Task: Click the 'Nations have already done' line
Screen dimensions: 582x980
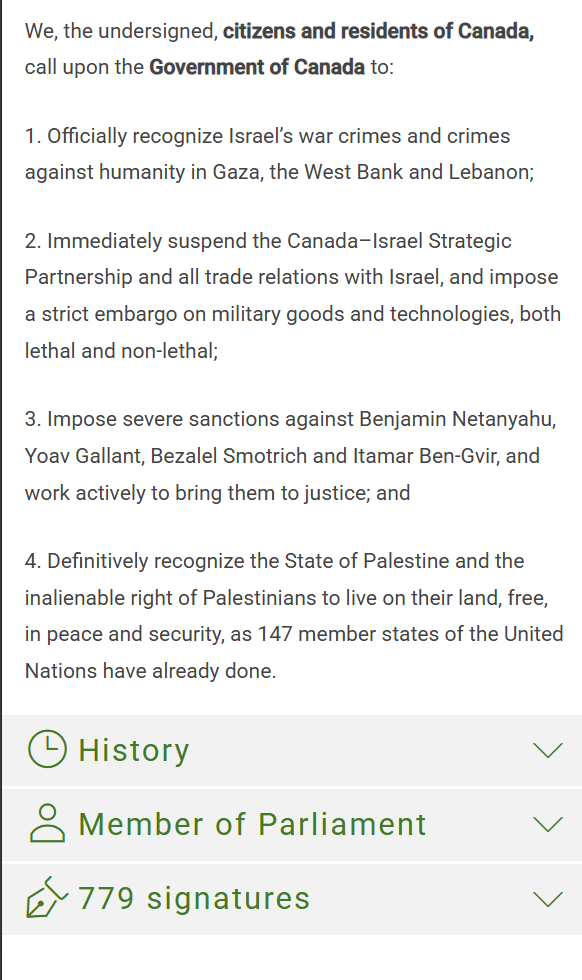Action: (x=150, y=671)
